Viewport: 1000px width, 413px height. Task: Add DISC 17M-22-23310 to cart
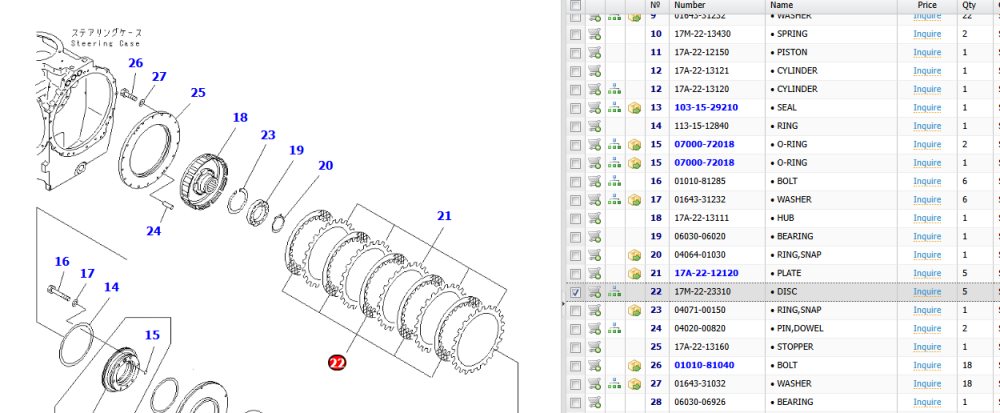594,292
